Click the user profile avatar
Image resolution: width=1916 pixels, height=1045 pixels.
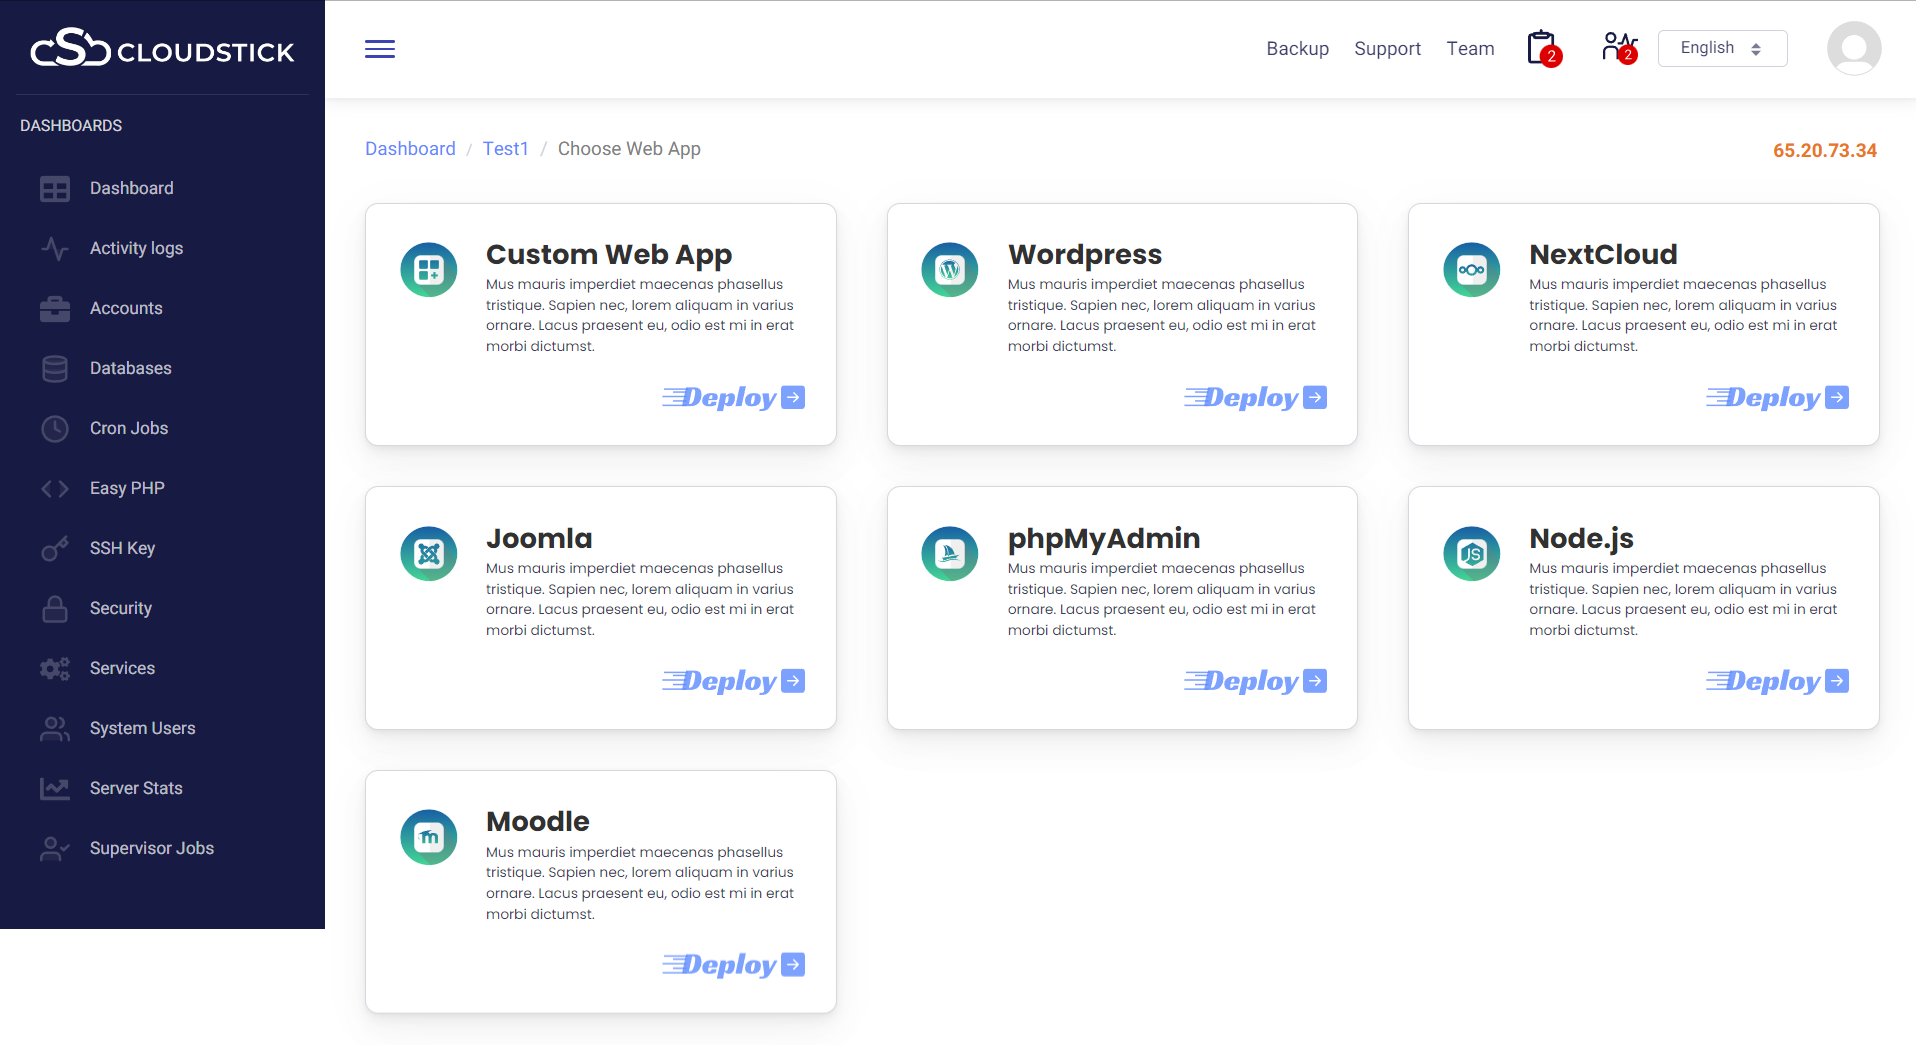tap(1853, 48)
